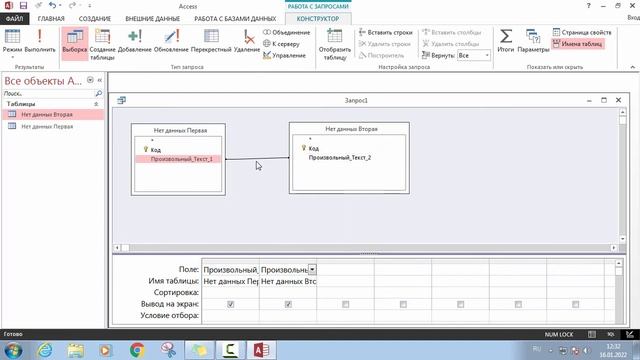Viewport: 640px width, 360px height.
Task: Collapse the Таблицы group
Action: [x=96, y=104]
